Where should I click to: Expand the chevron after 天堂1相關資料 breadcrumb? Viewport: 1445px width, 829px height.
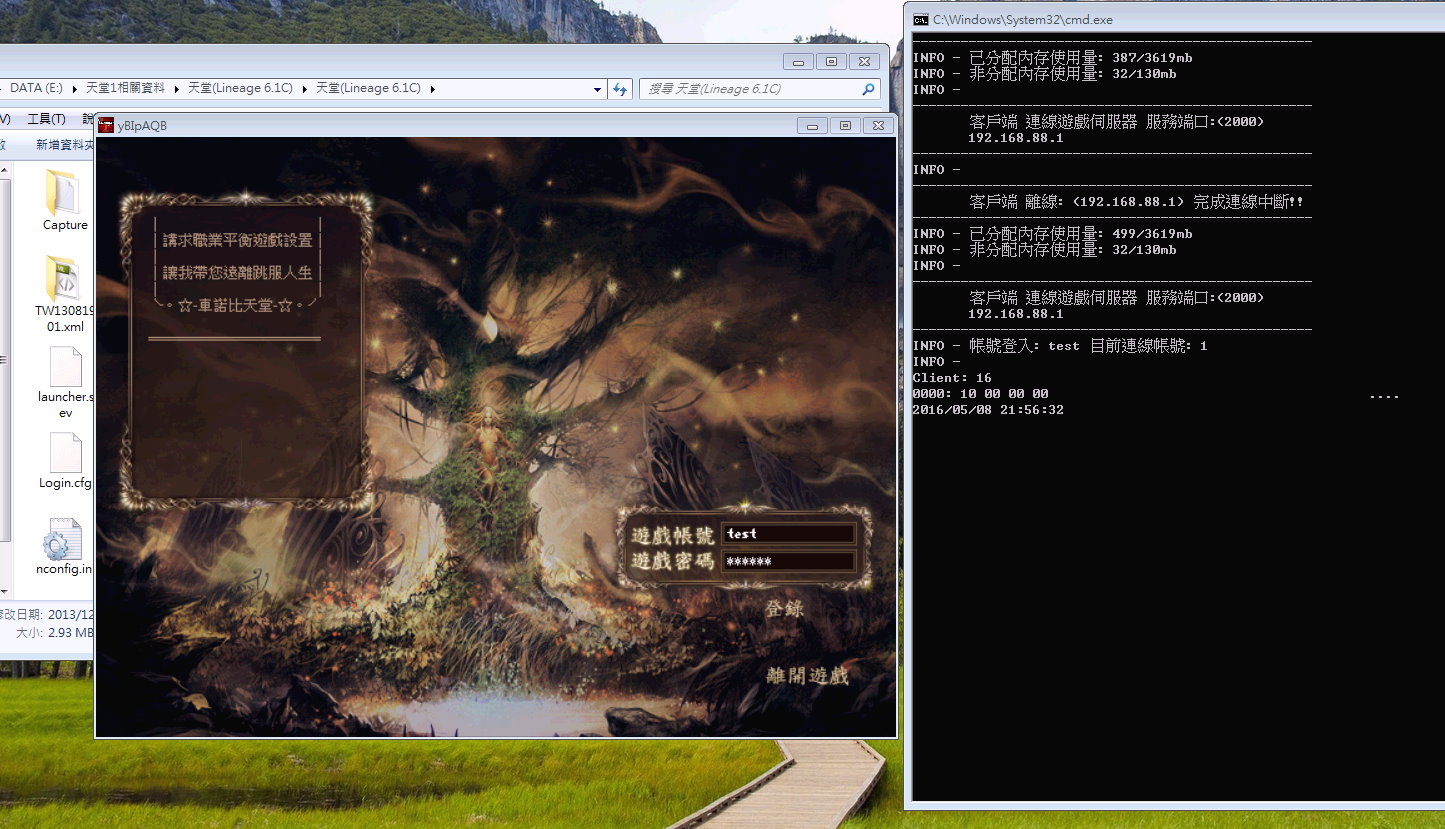tap(176, 89)
